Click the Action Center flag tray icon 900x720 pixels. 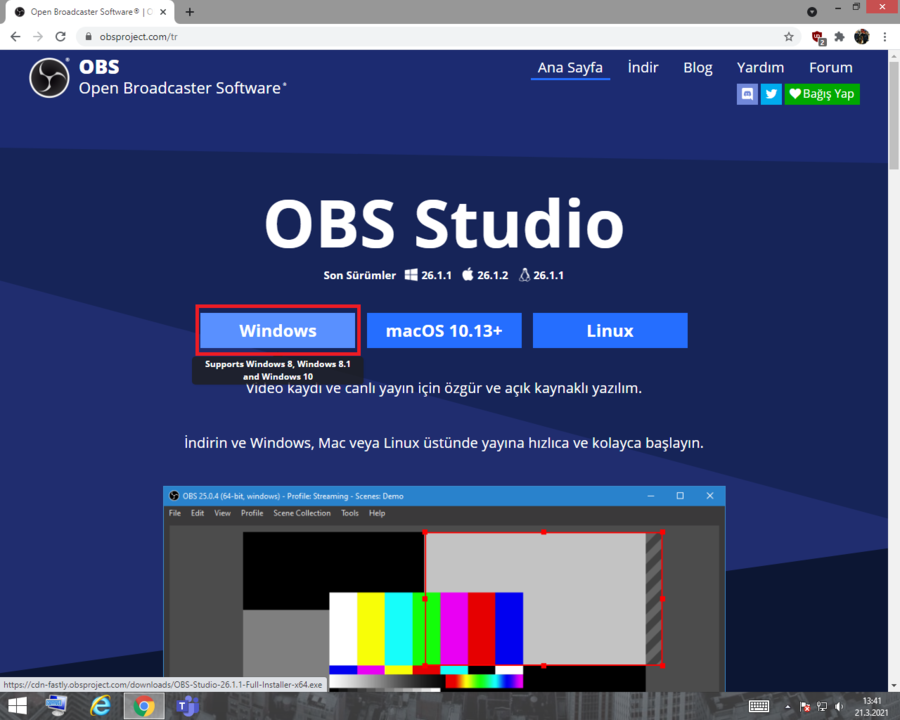tap(804, 707)
